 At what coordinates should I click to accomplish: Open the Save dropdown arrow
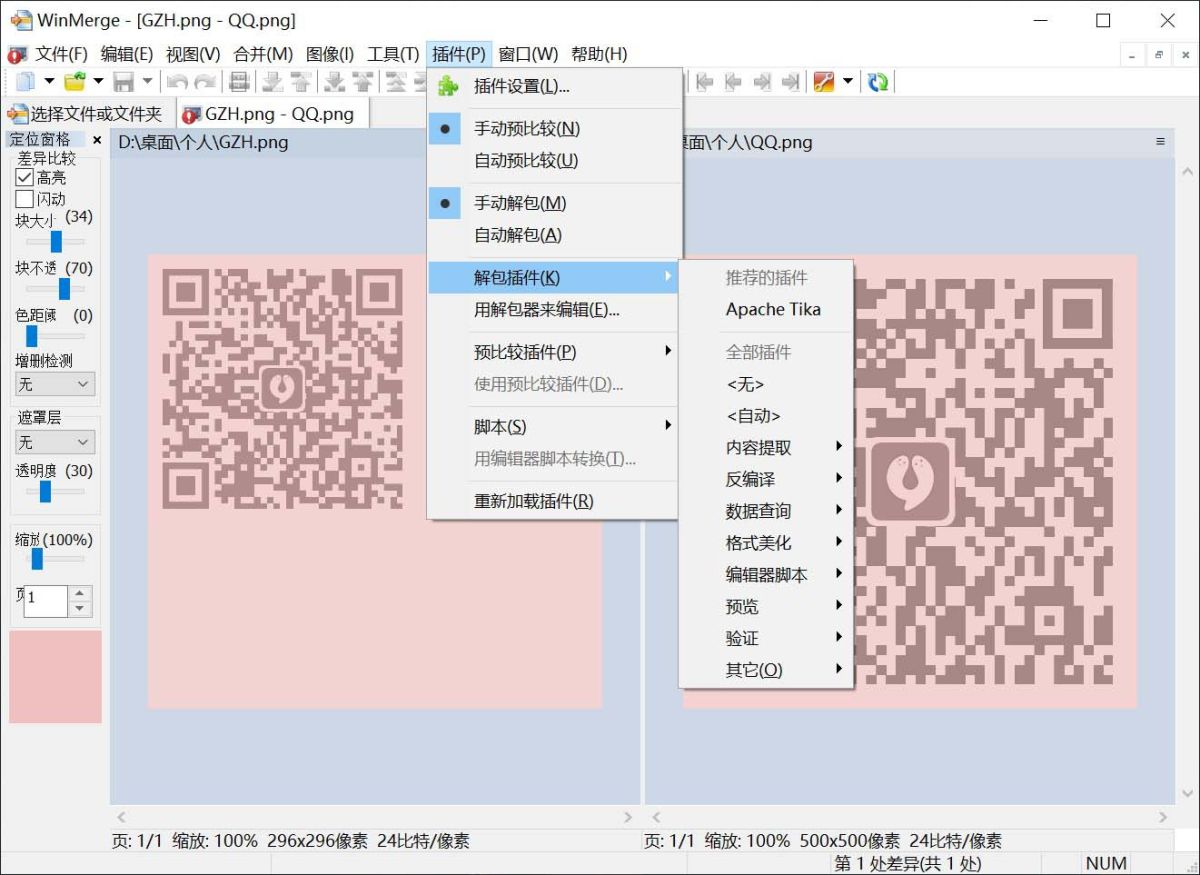tap(147, 82)
